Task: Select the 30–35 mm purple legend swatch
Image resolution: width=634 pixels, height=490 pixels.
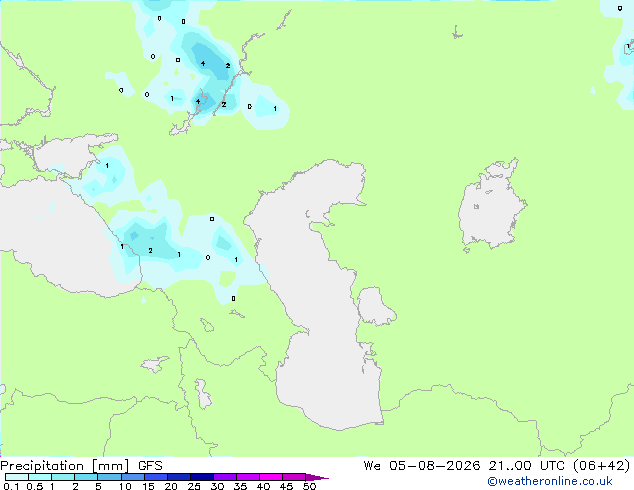Action: (x=224, y=477)
